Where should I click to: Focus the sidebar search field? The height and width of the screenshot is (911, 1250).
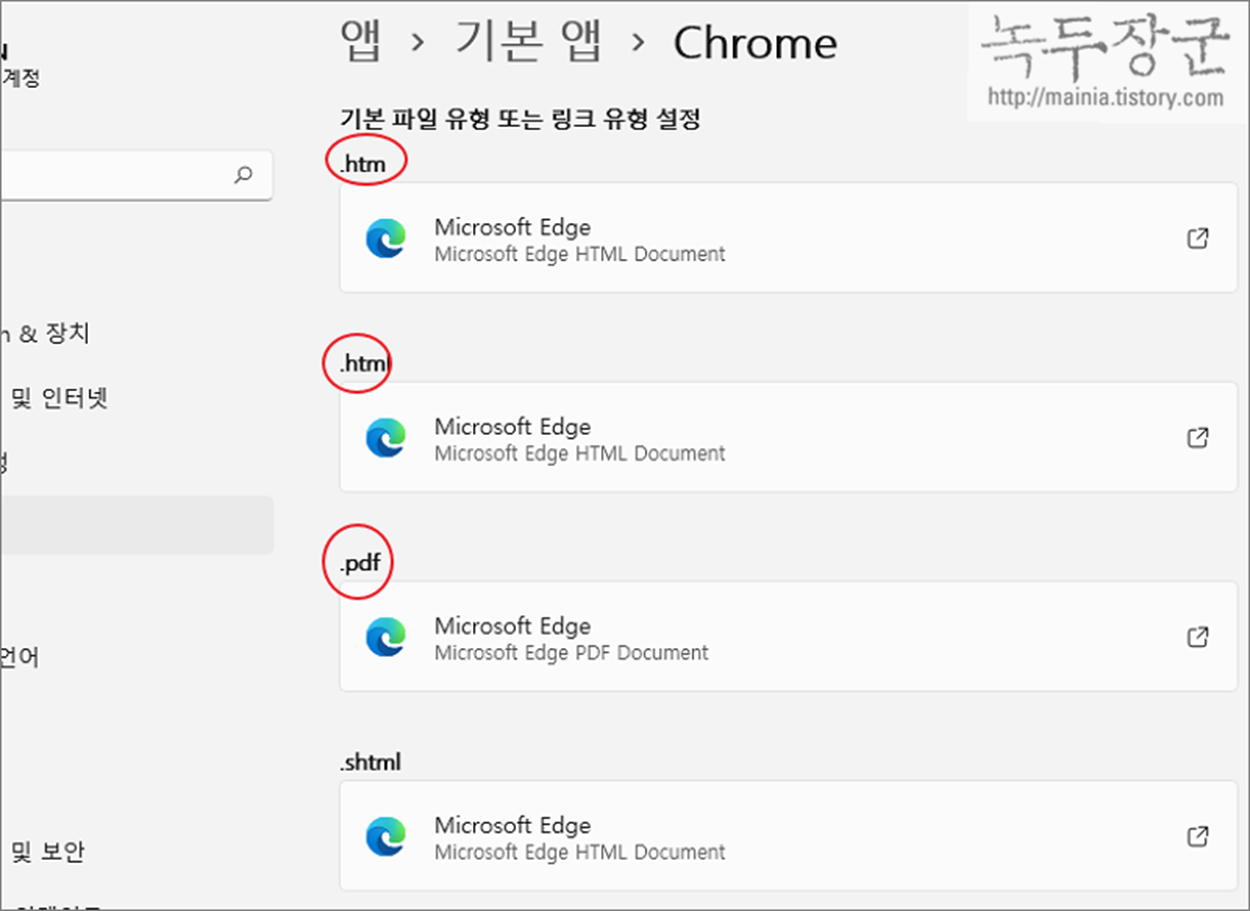click(x=136, y=175)
